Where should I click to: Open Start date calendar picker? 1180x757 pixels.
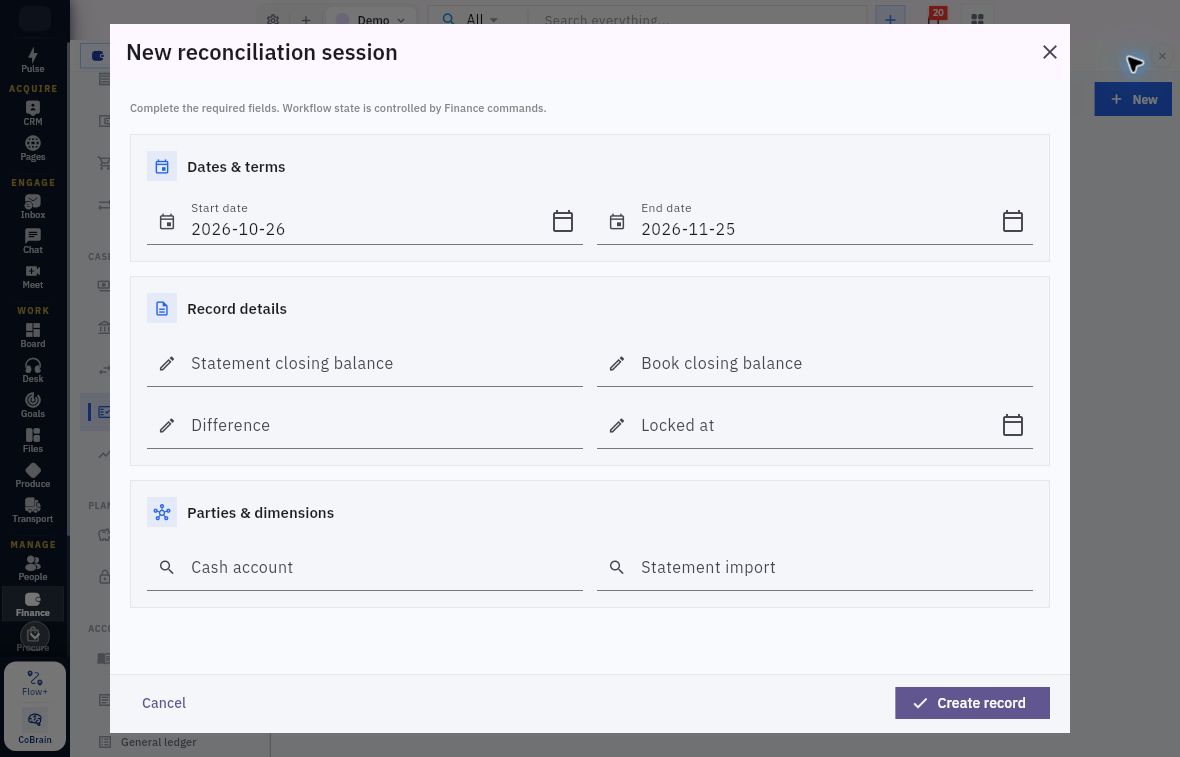point(563,220)
